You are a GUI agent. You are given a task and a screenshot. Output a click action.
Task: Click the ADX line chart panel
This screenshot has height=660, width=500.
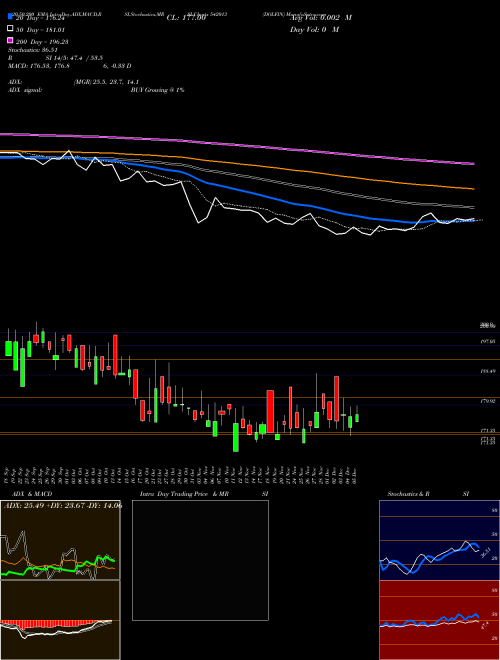coord(60,540)
